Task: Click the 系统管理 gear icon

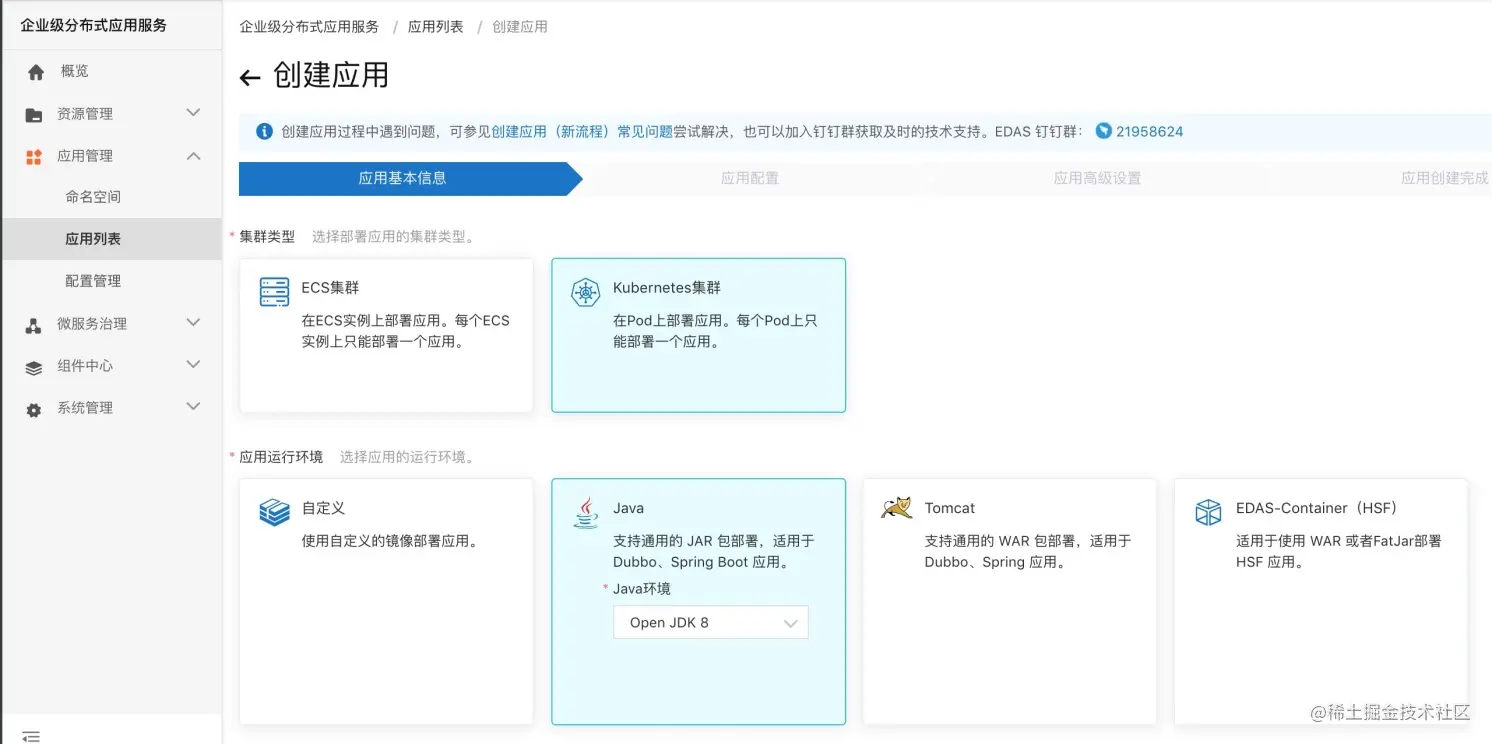Action: (34, 409)
